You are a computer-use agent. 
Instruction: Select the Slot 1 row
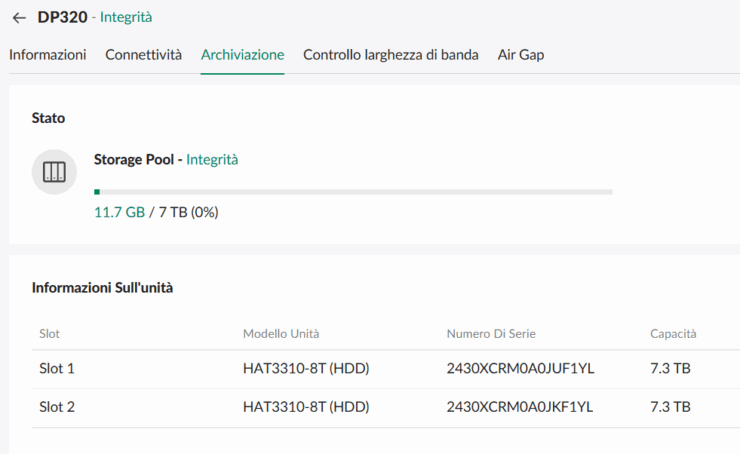tap(57, 369)
